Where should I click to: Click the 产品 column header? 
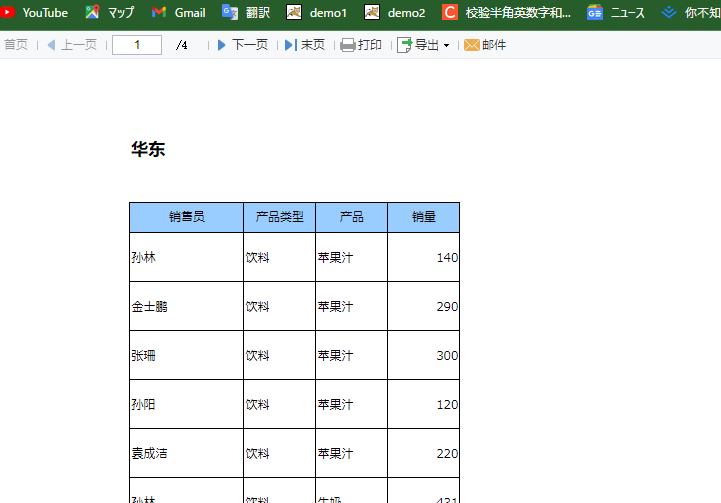[351, 217]
